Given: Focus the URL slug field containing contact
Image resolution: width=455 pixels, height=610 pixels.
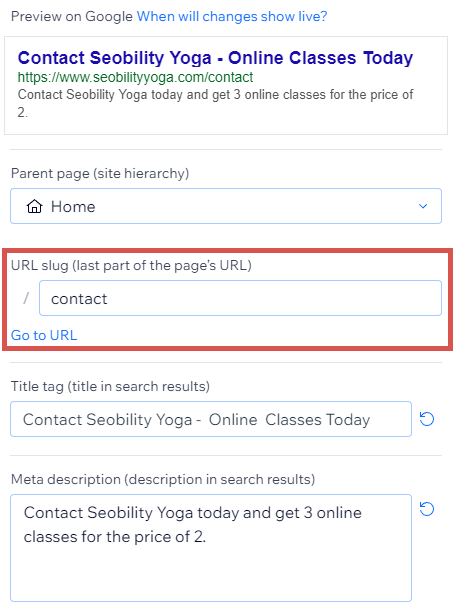Looking at the screenshot, I should coord(240,298).
